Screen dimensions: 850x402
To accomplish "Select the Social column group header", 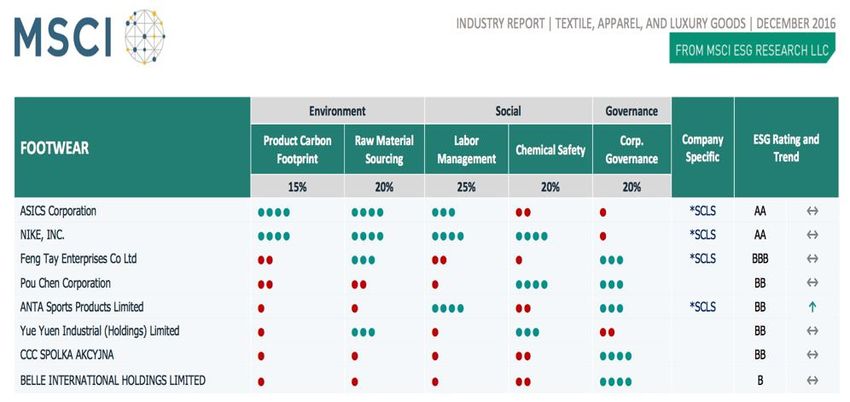I will click(508, 111).
